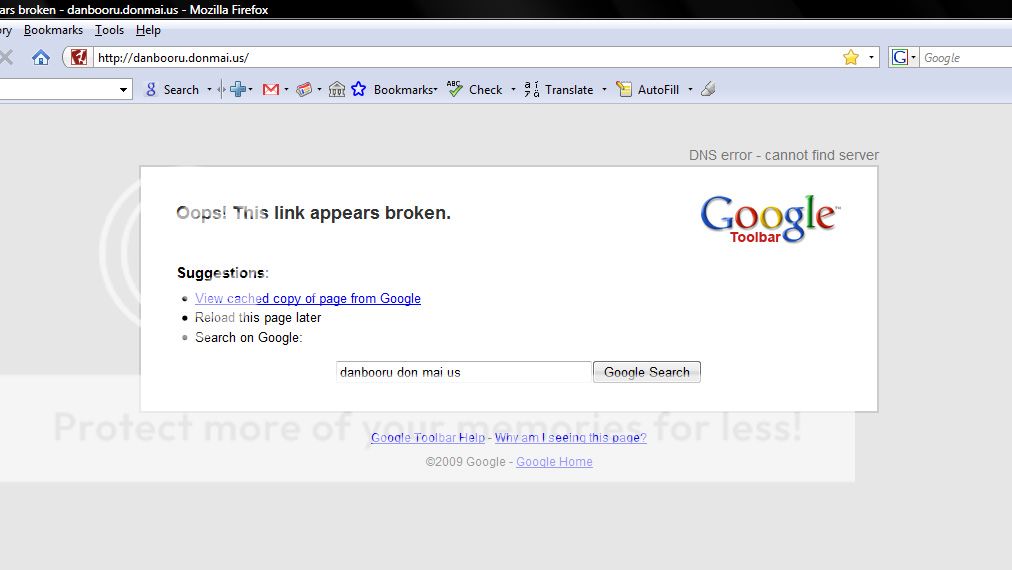Open the address bar history dropdown arrow
1012x570 pixels.
click(871, 58)
